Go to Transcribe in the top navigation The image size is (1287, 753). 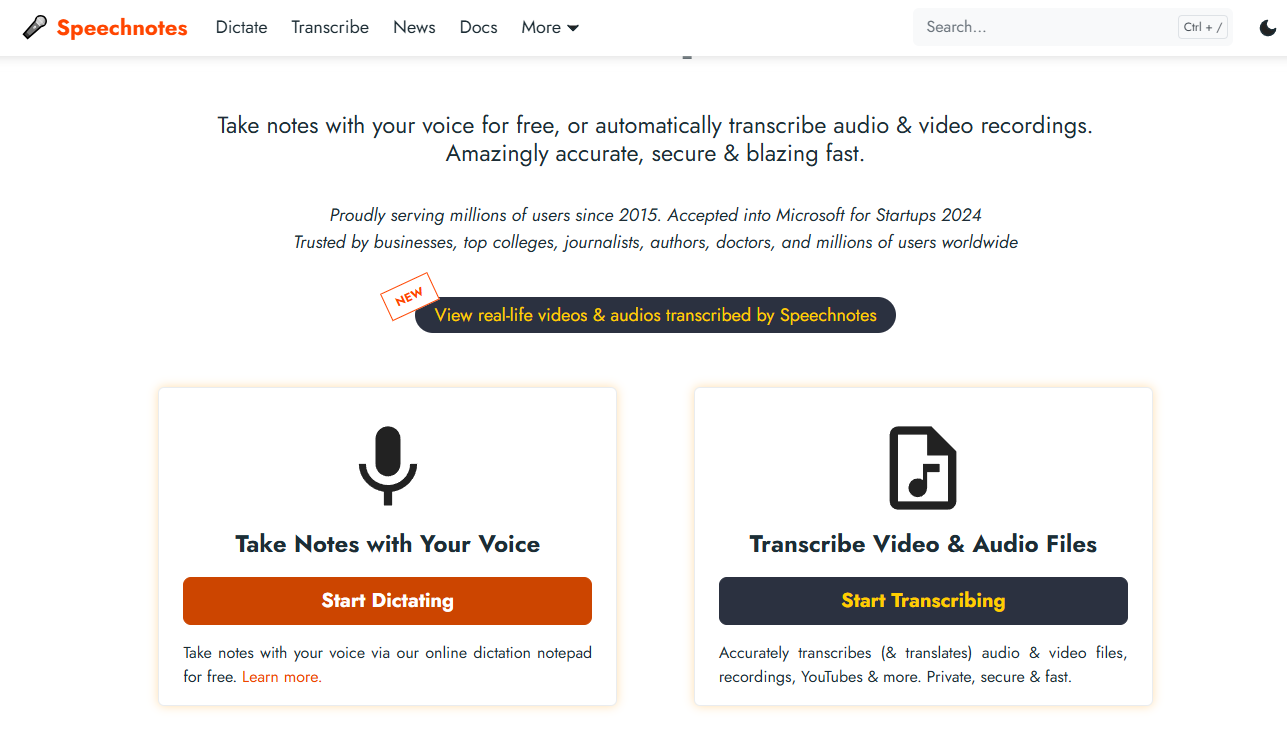pos(330,27)
